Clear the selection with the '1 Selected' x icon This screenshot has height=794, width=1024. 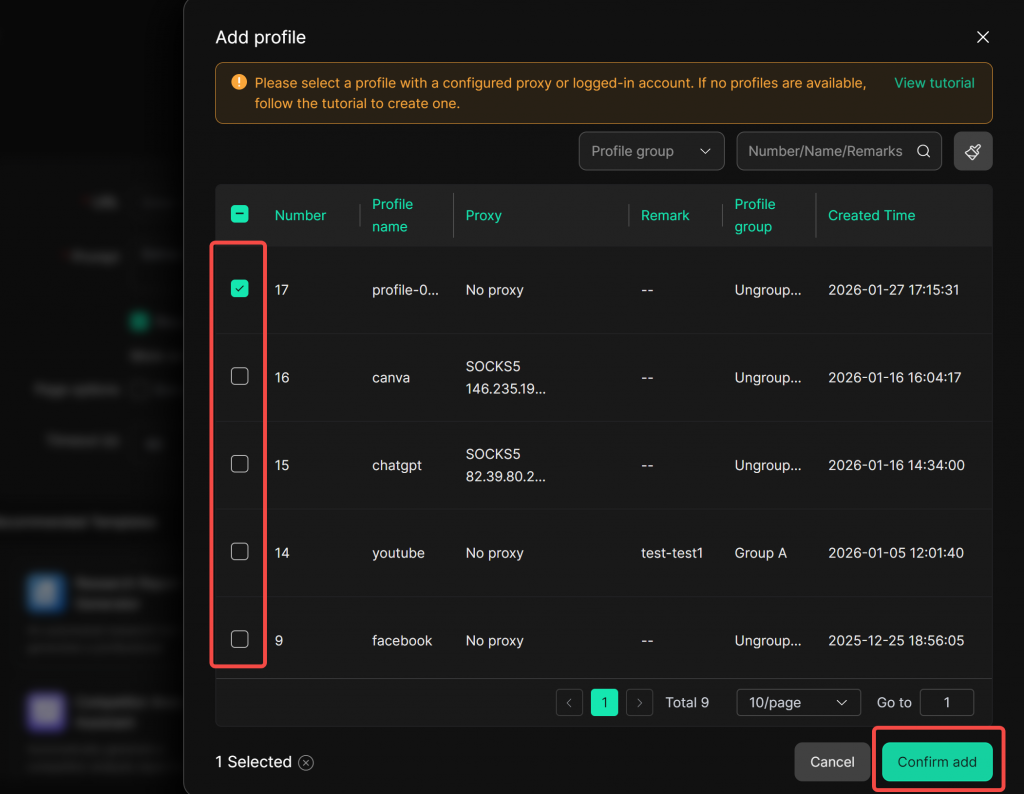(306, 763)
